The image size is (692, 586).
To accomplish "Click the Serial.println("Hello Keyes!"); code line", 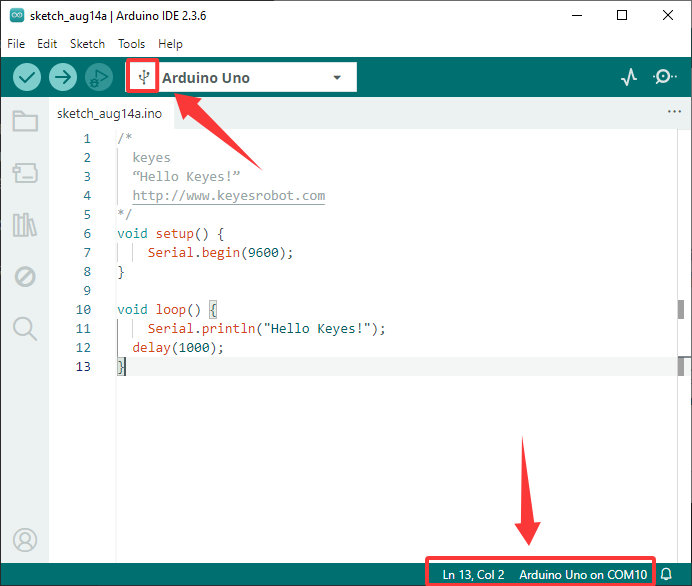I will tap(267, 328).
